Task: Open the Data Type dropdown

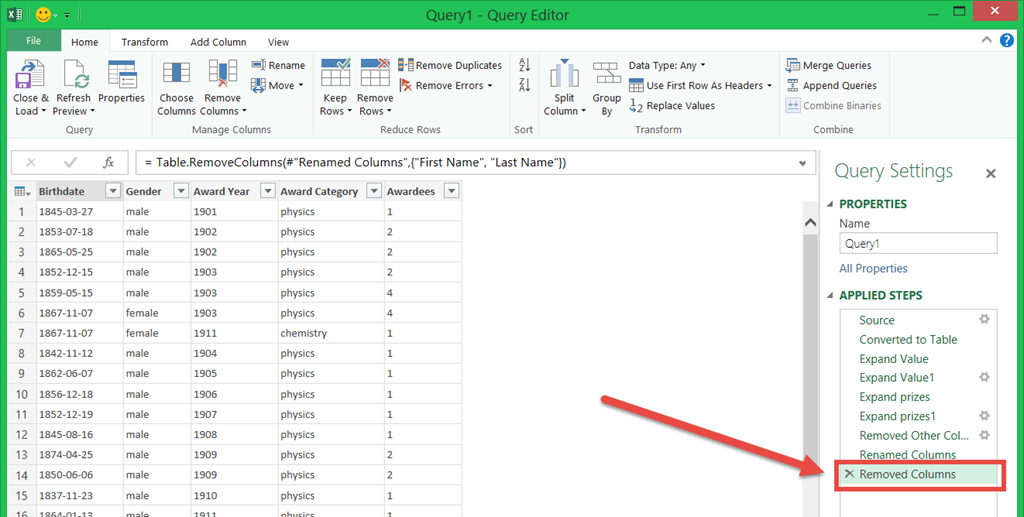Action: (667, 66)
